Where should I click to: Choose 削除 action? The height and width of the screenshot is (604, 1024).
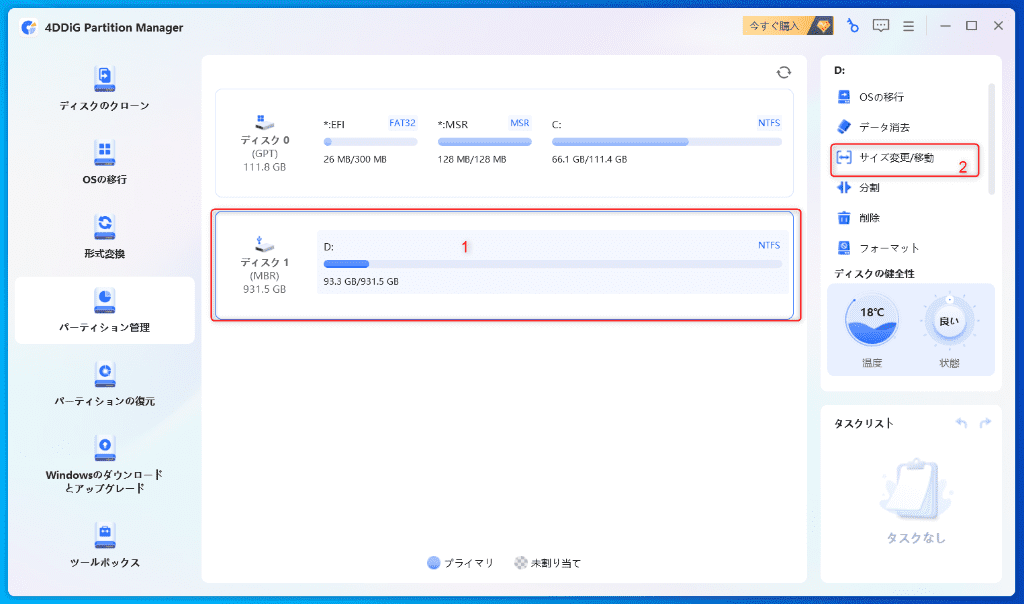[x=859, y=218]
